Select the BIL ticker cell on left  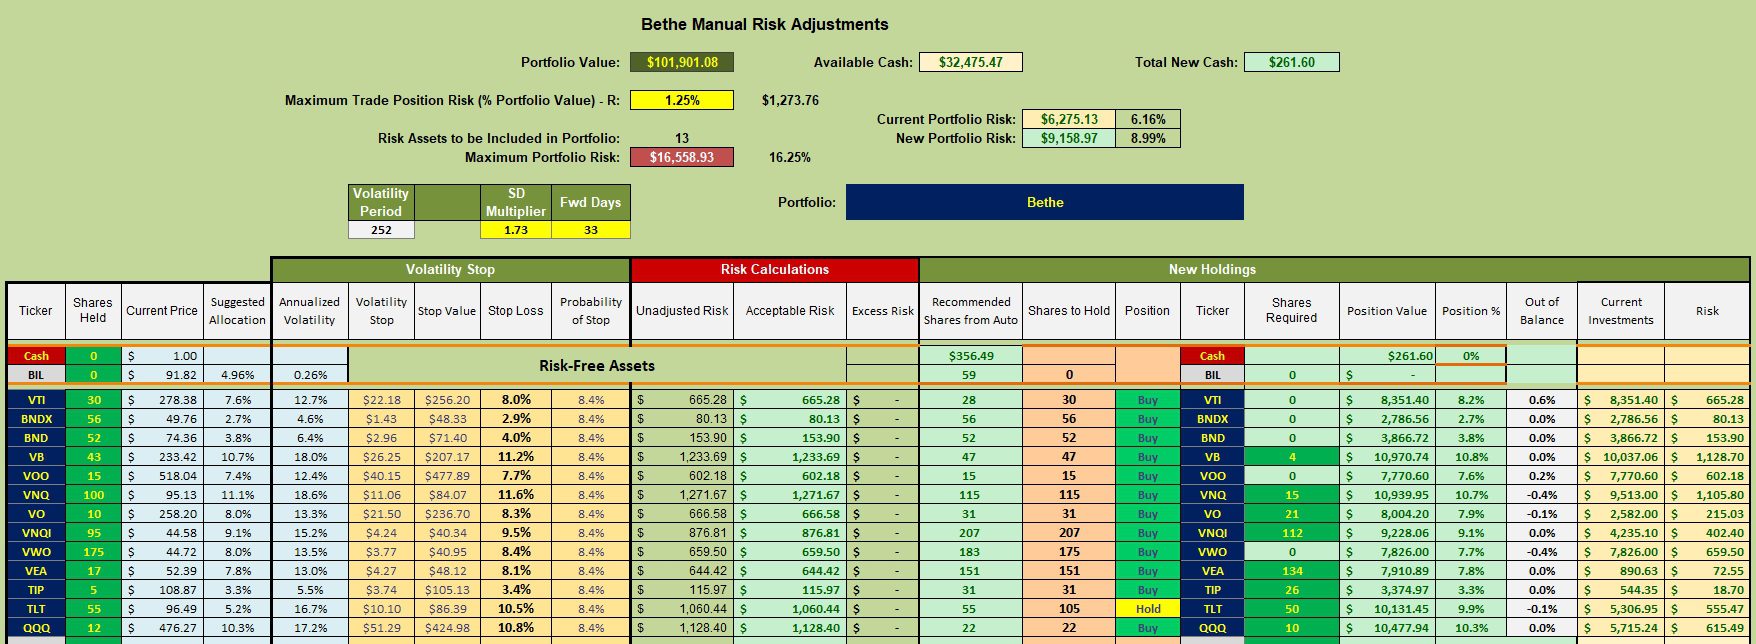[36, 375]
